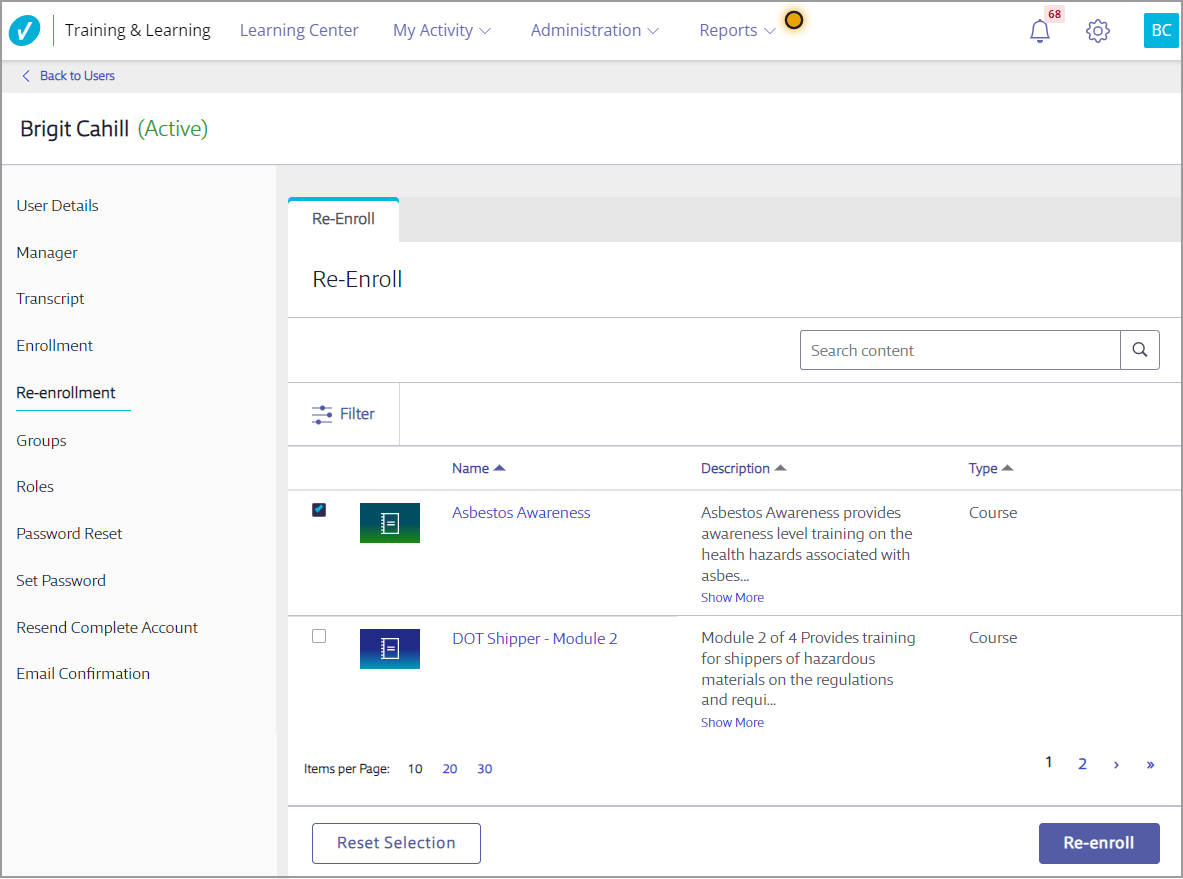
Task: Click the Re-enroll button
Action: 1099,843
